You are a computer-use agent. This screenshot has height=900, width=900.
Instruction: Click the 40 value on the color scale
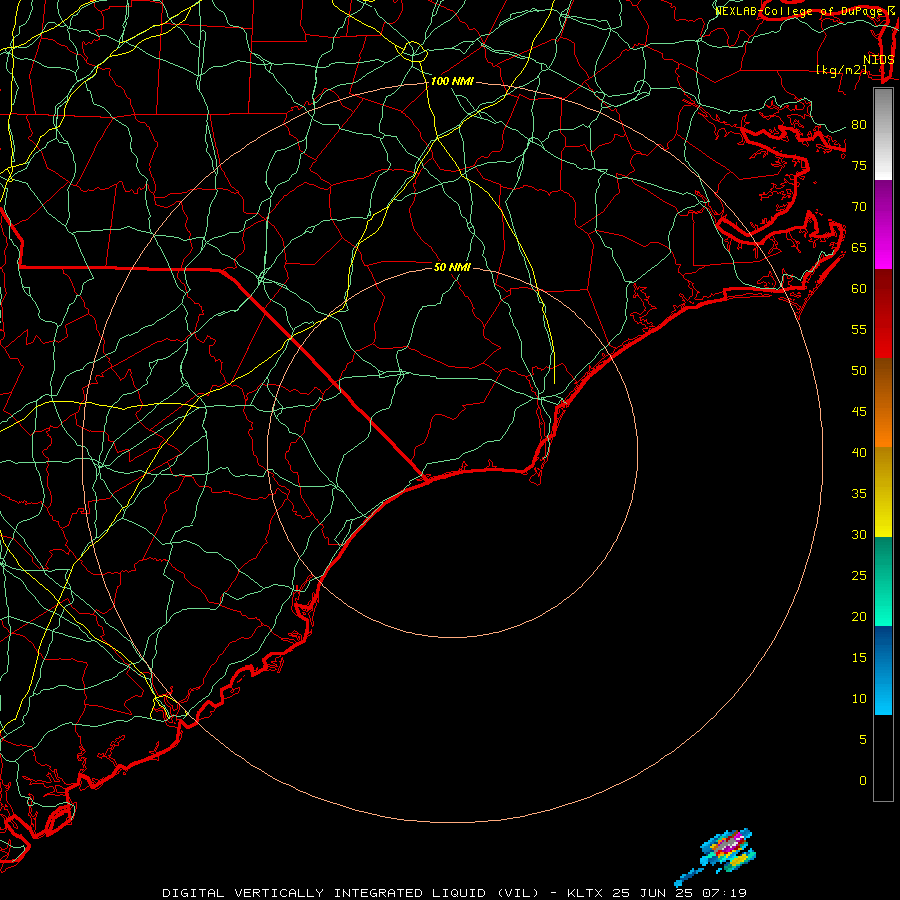(x=859, y=452)
